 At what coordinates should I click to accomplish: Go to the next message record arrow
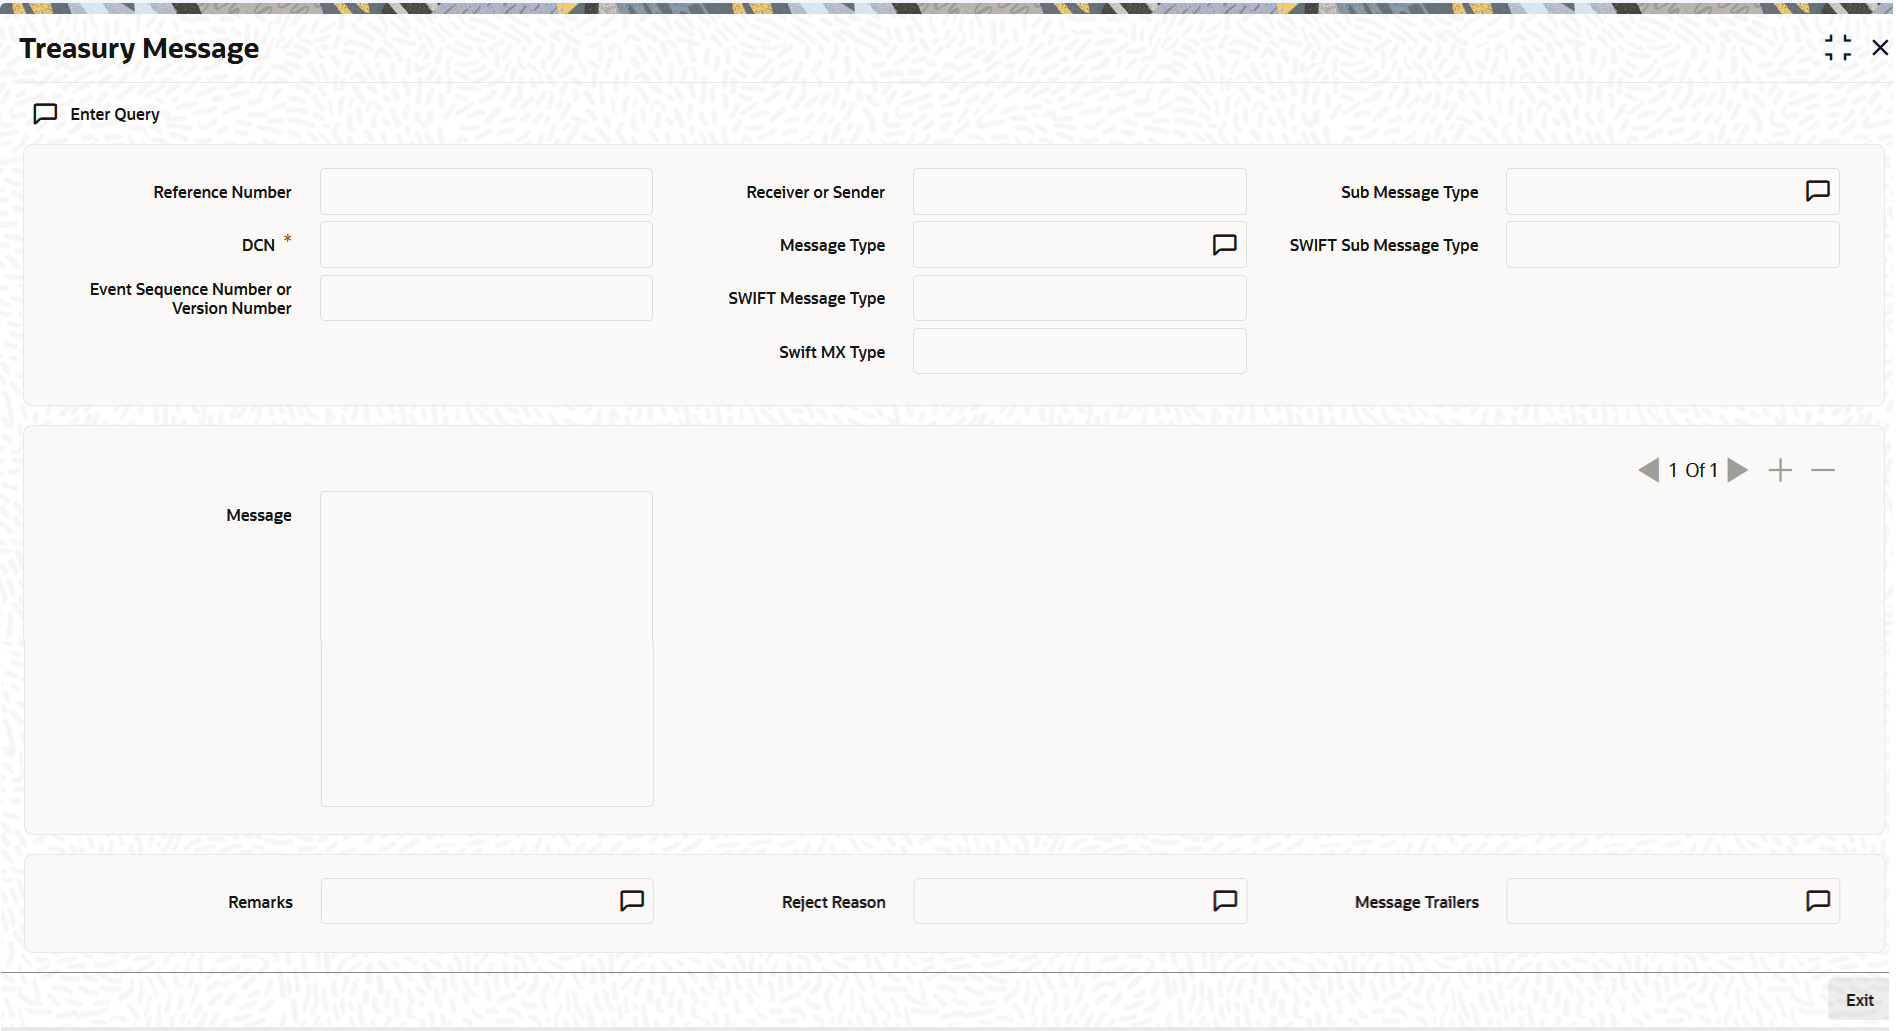[1738, 470]
